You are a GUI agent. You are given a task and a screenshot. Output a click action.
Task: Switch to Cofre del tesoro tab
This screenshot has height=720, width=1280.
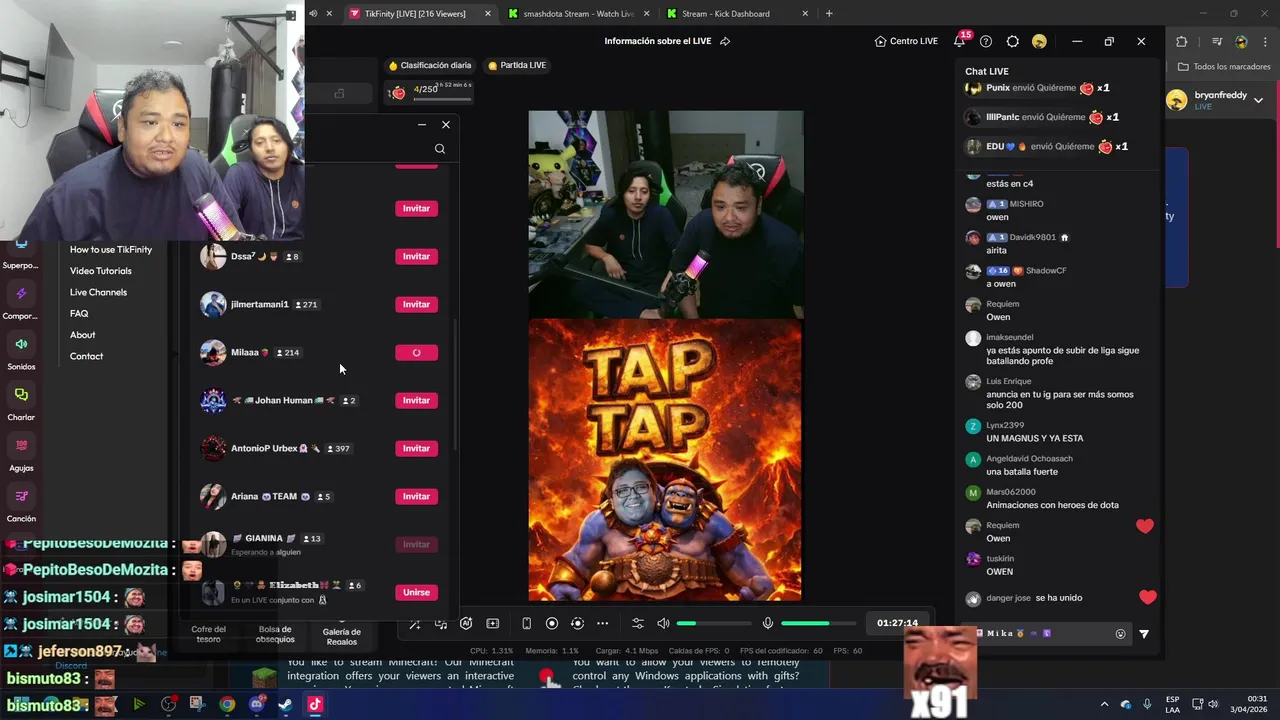(208, 634)
